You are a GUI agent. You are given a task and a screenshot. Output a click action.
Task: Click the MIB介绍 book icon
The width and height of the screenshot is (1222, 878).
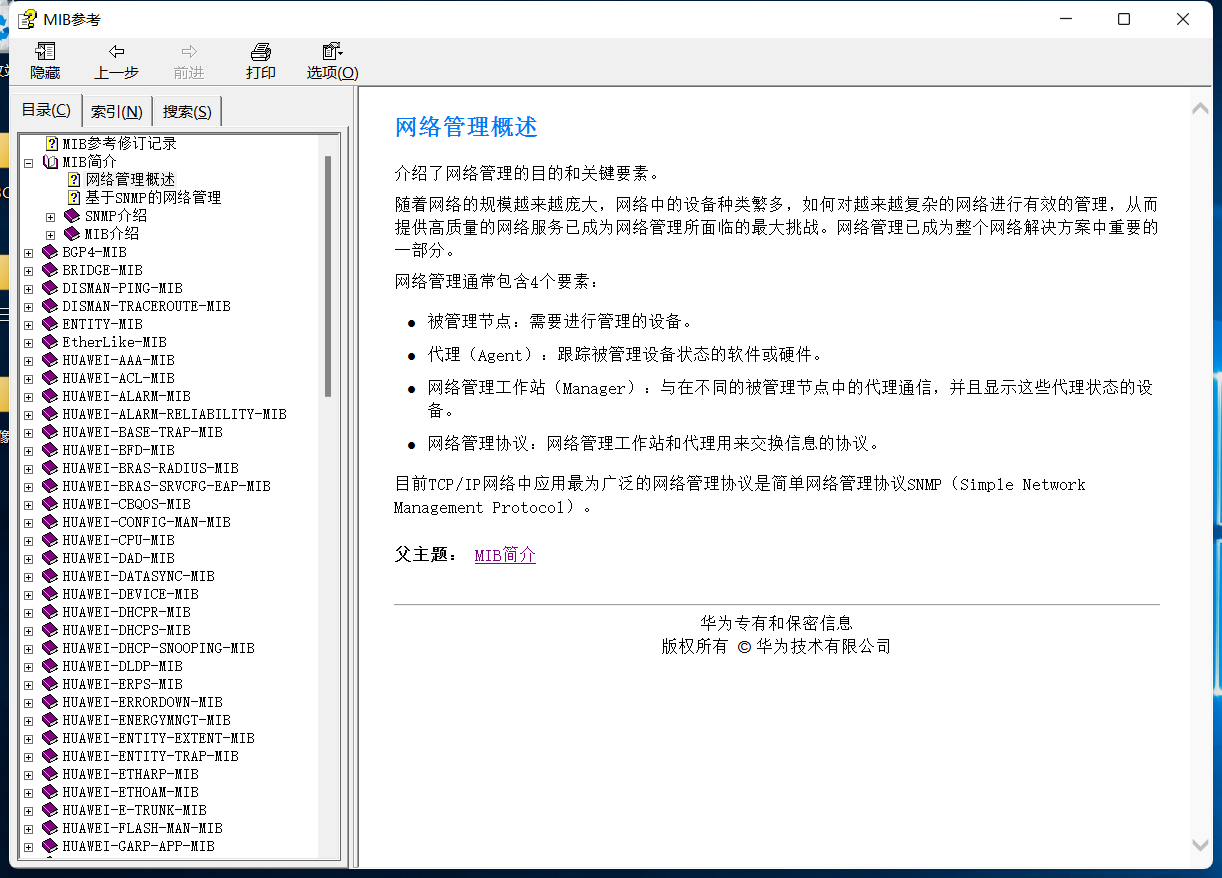72,234
